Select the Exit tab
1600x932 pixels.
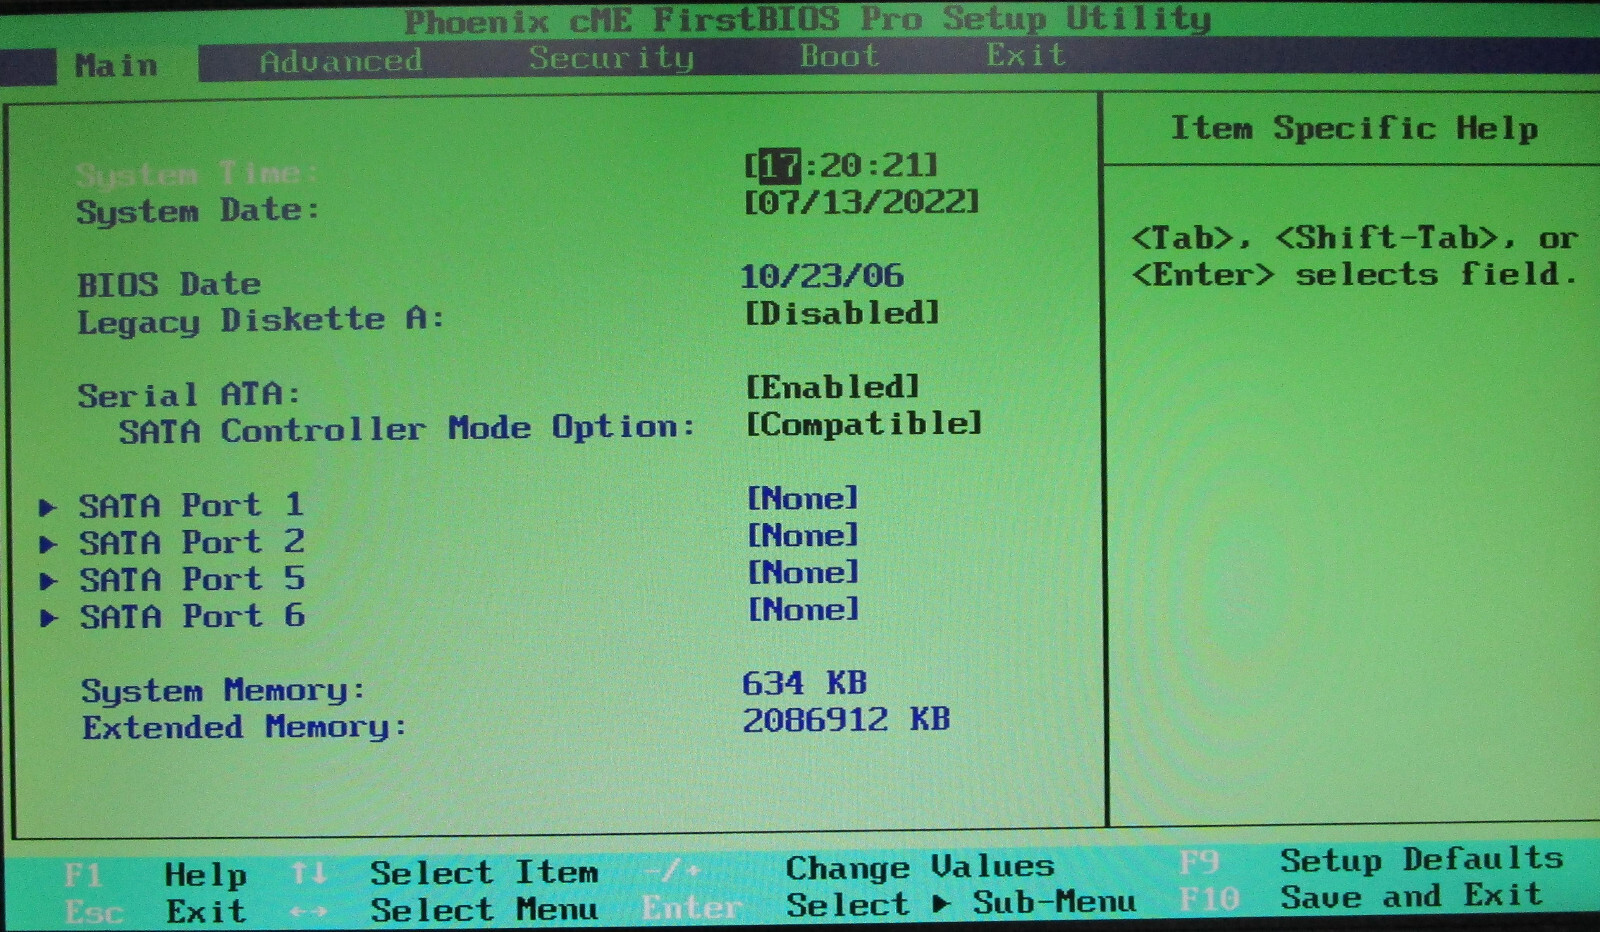click(1026, 54)
